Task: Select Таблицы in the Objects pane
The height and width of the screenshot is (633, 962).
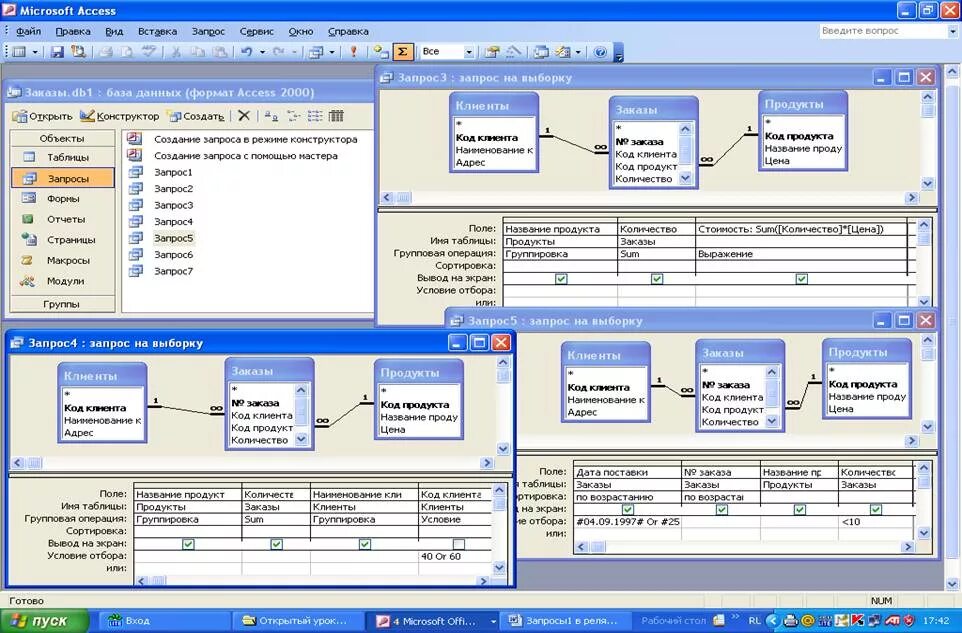Action: point(63,158)
